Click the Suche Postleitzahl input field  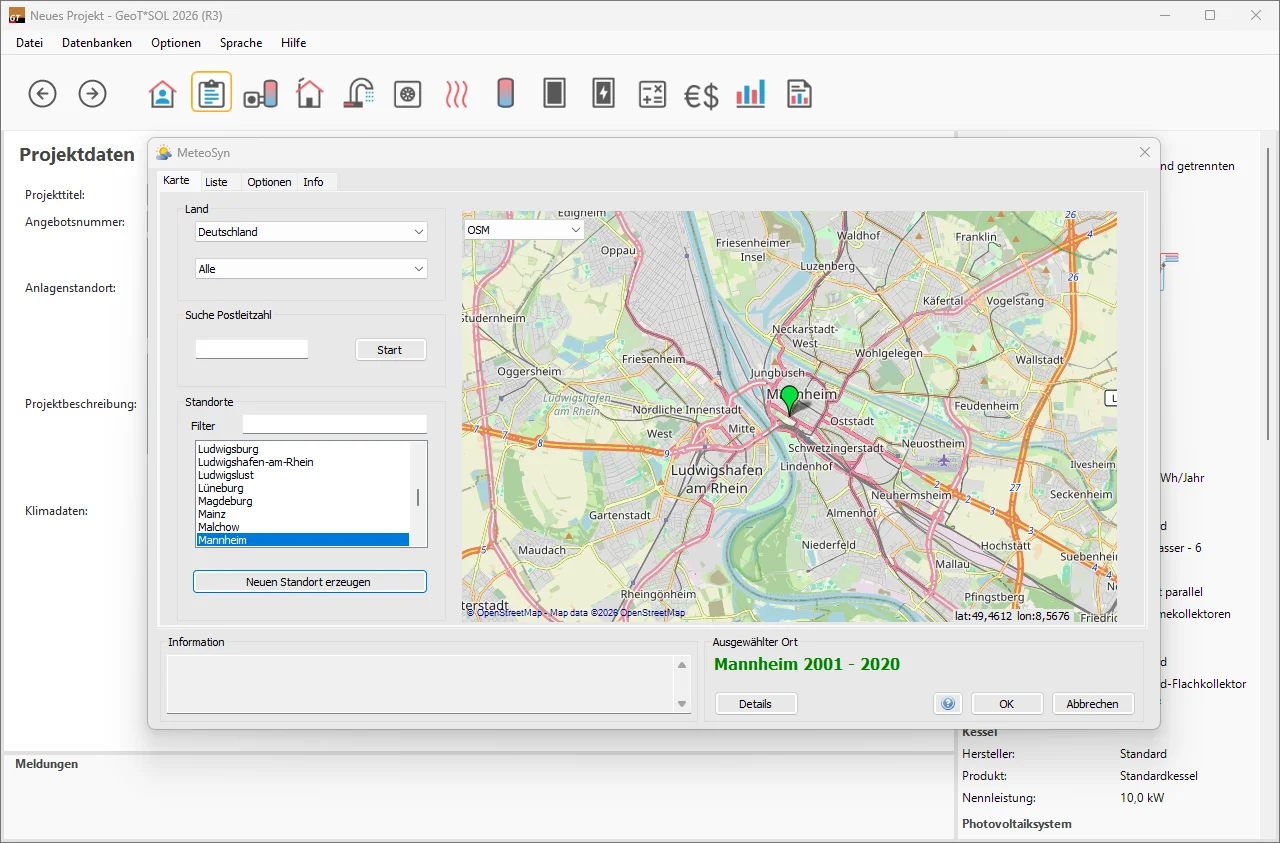tap(252, 349)
